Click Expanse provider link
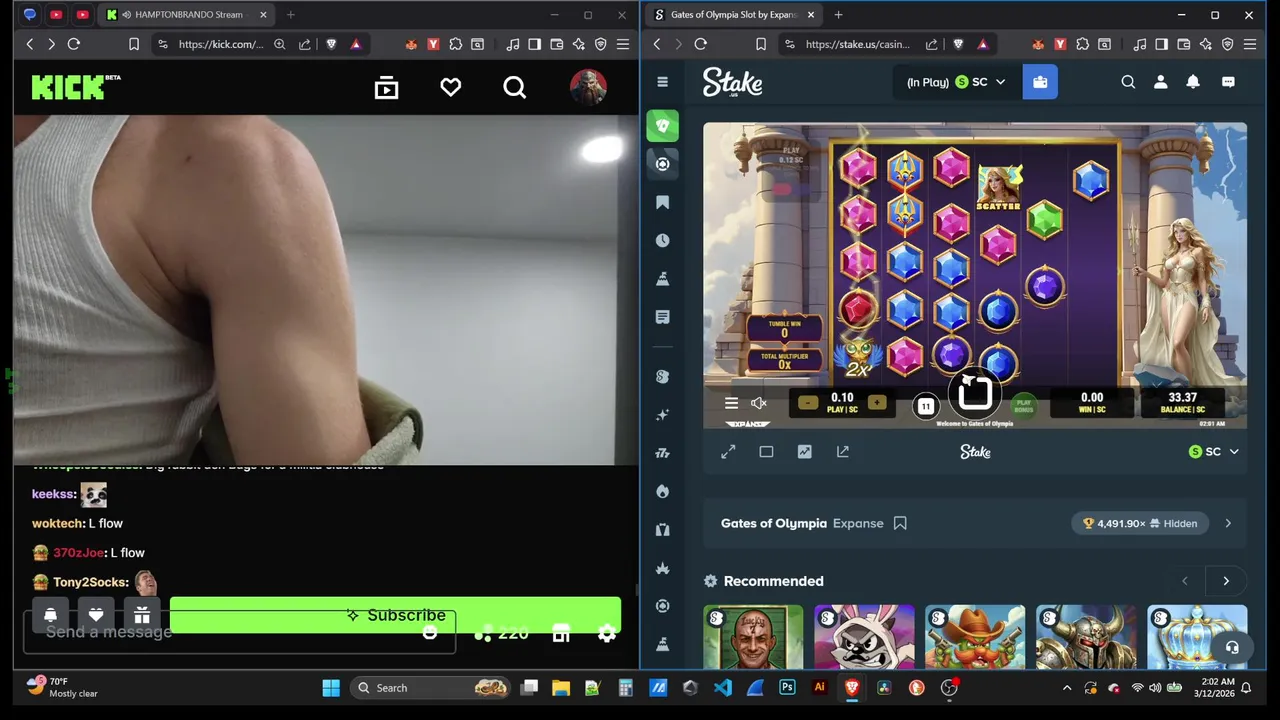Screen dimensions: 1280x720 858,523
